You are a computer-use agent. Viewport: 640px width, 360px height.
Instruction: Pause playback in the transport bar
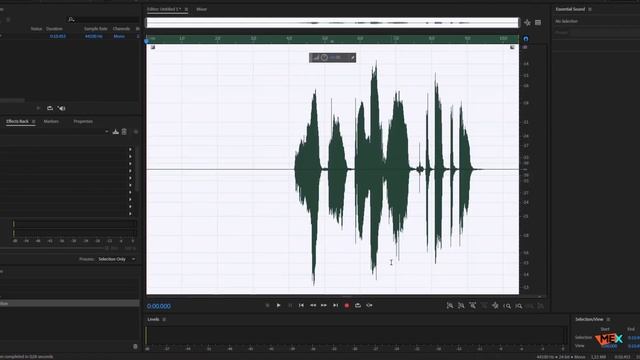(290, 305)
